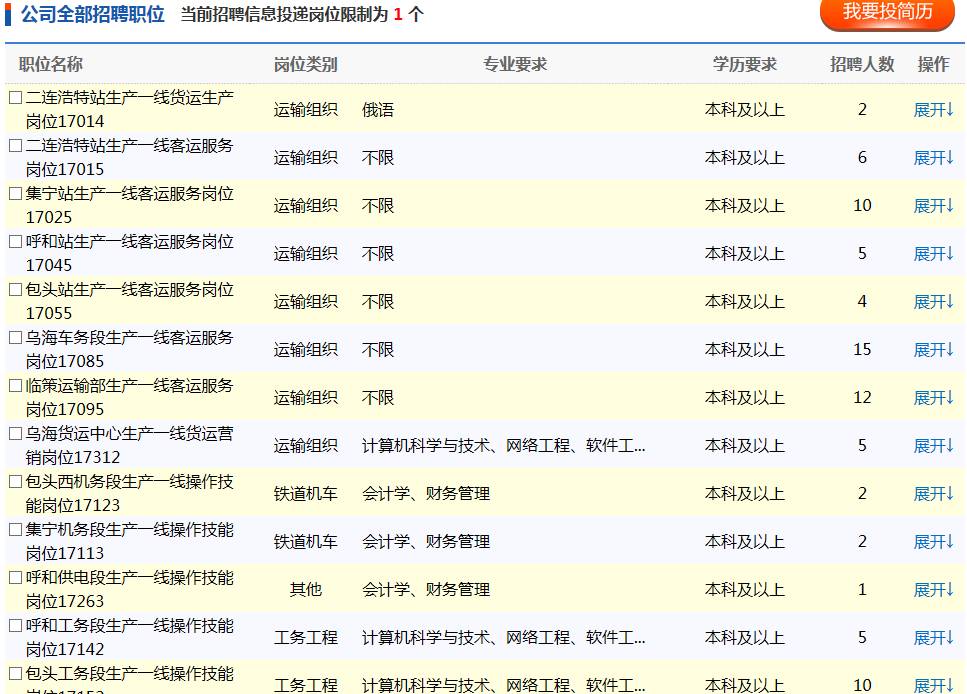Click the 操作 column header
The image size is (967, 694).
[x=933, y=64]
